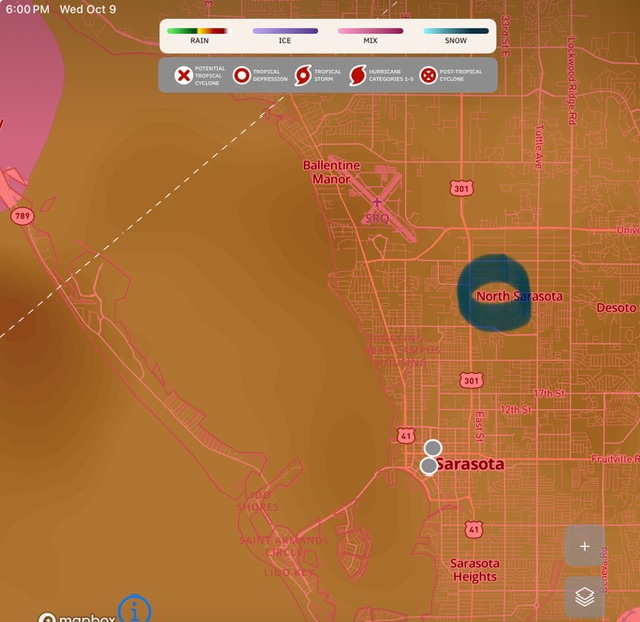
Task: Click the Sarasota city label
Action: pyautogui.click(x=471, y=464)
